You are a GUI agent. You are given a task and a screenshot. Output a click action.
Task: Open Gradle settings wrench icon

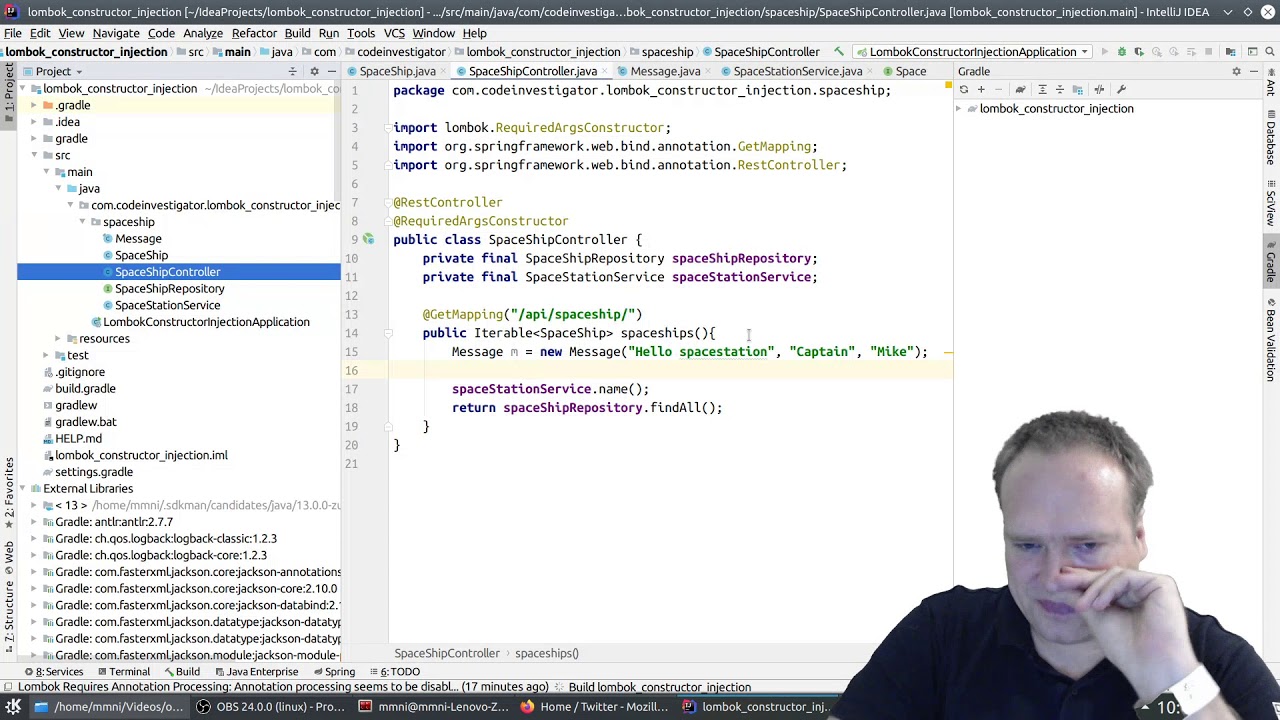pyautogui.click(x=1121, y=90)
